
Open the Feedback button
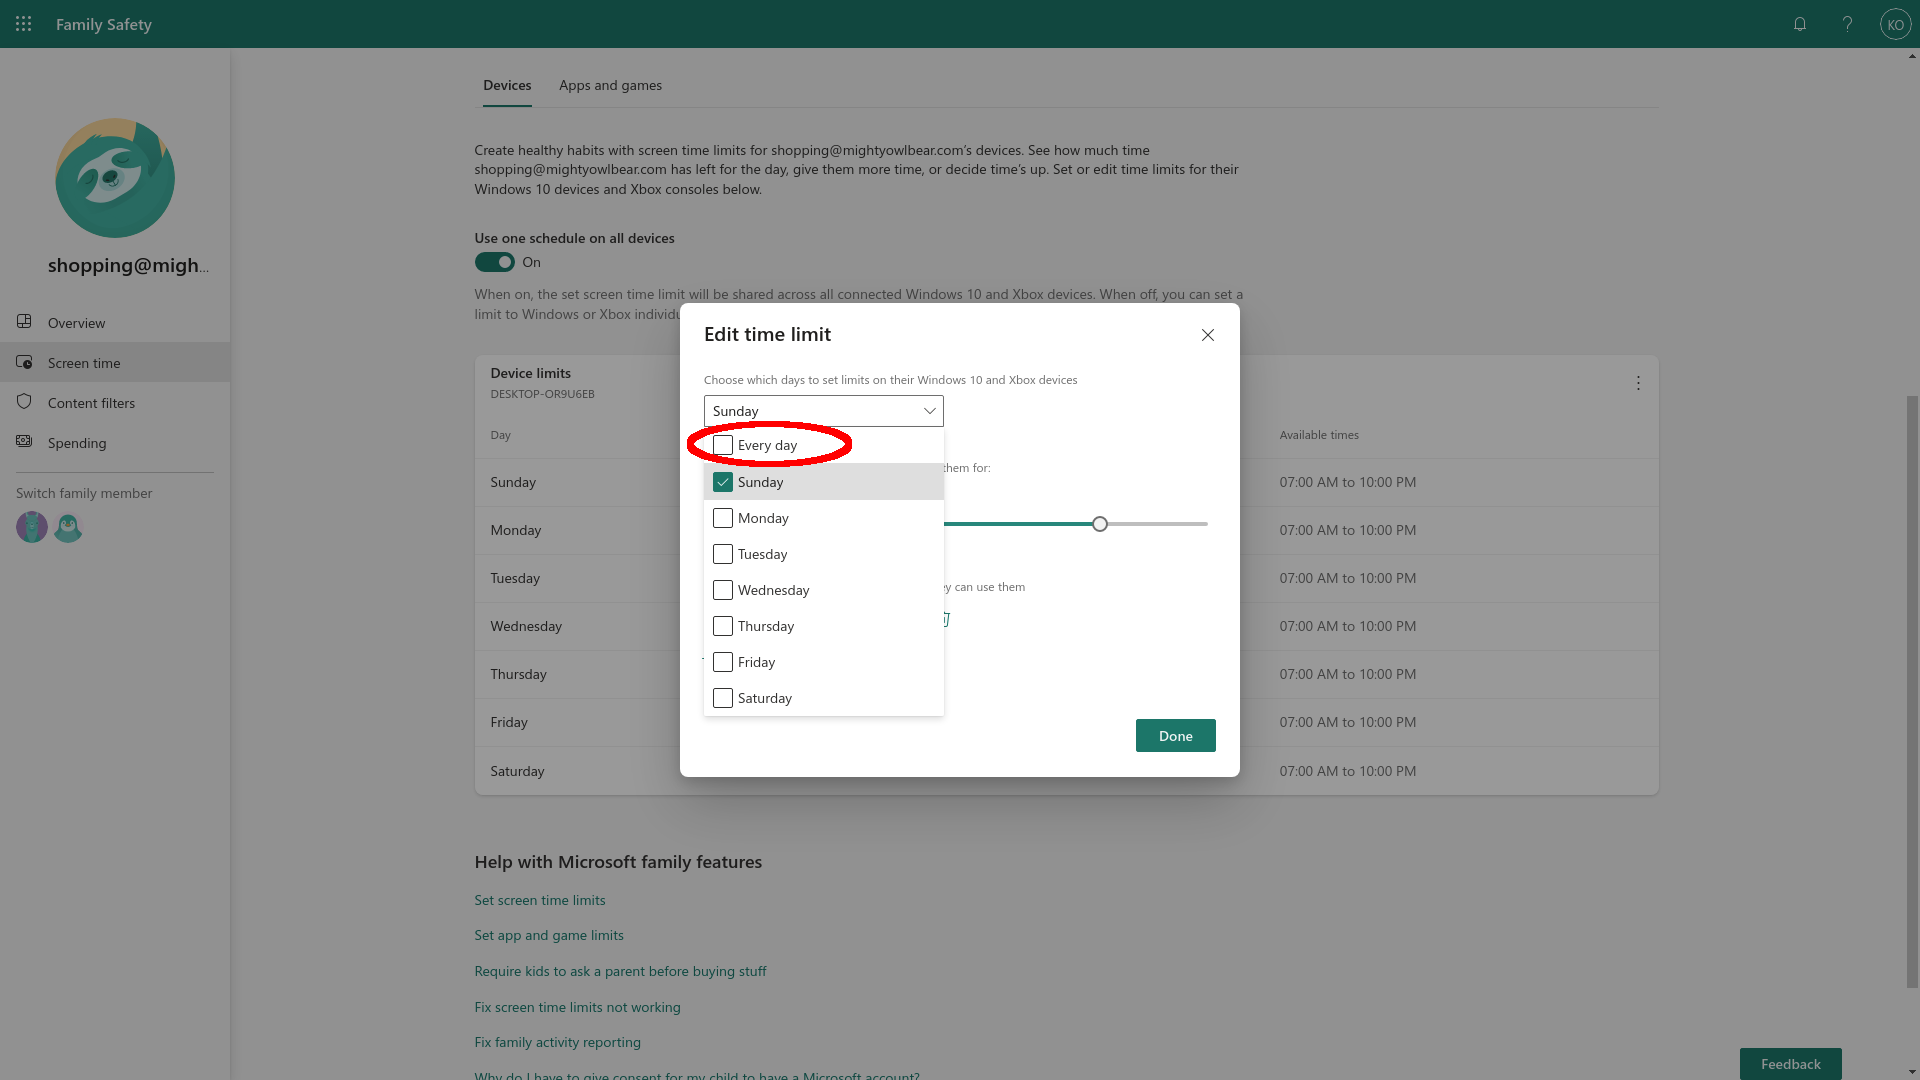pos(1790,1064)
